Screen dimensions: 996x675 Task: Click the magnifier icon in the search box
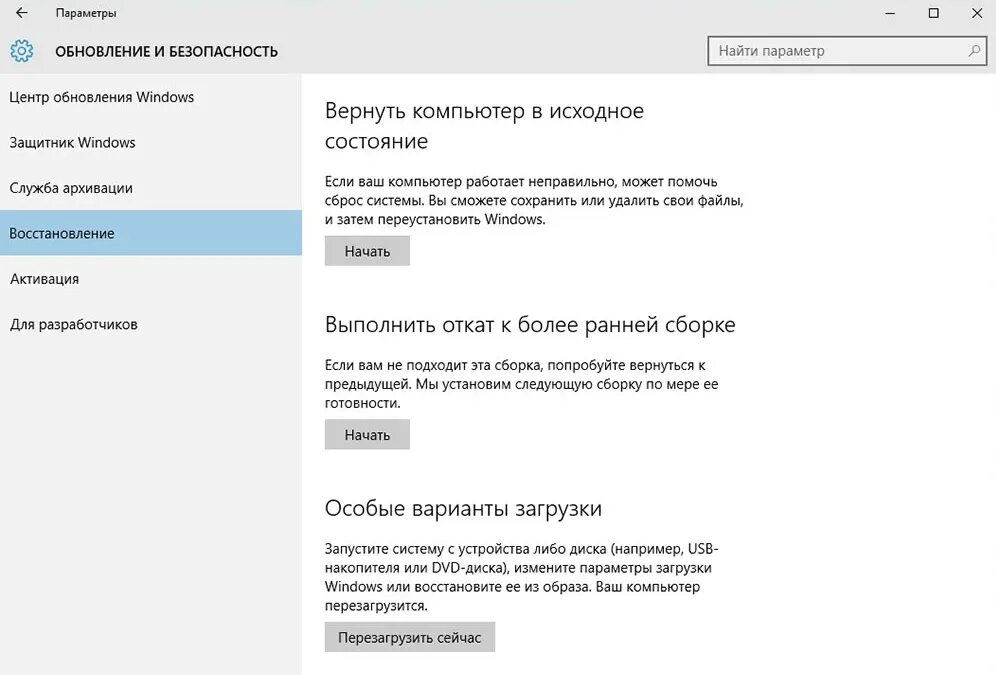click(973, 51)
